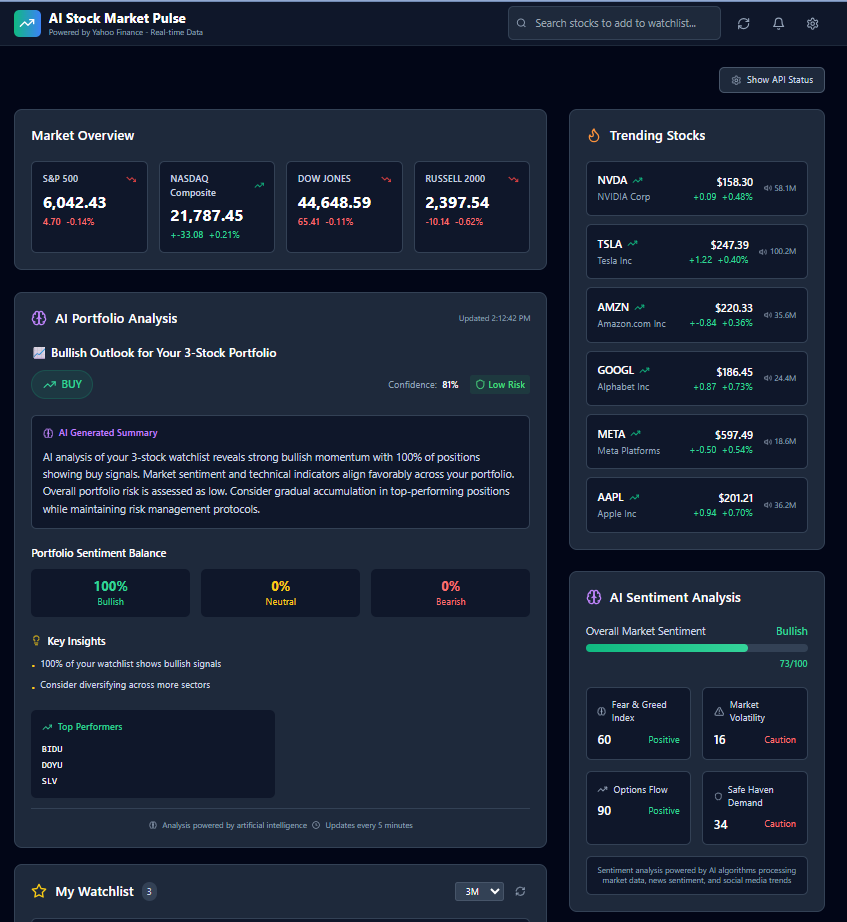Image resolution: width=847 pixels, height=922 pixels.
Task: Open the GOOGL Alphabet Inc card
Action: pos(696,379)
